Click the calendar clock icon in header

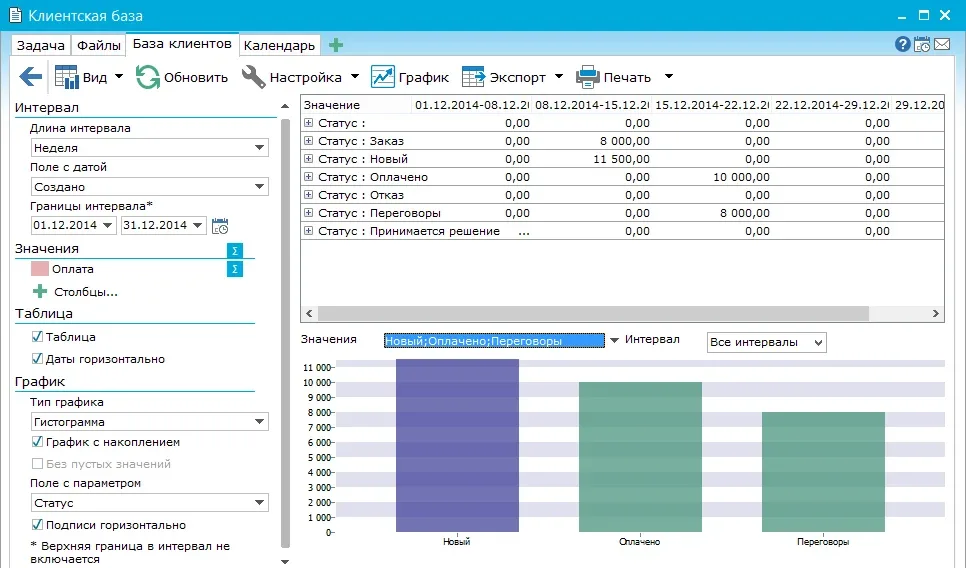point(922,44)
